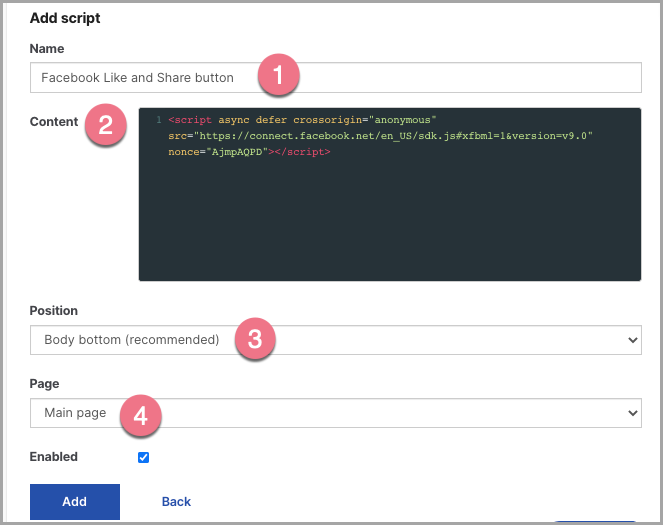The image size is (663, 525).
Task: Open the Page dropdown showing Main page
Action: (x=336, y=413)
